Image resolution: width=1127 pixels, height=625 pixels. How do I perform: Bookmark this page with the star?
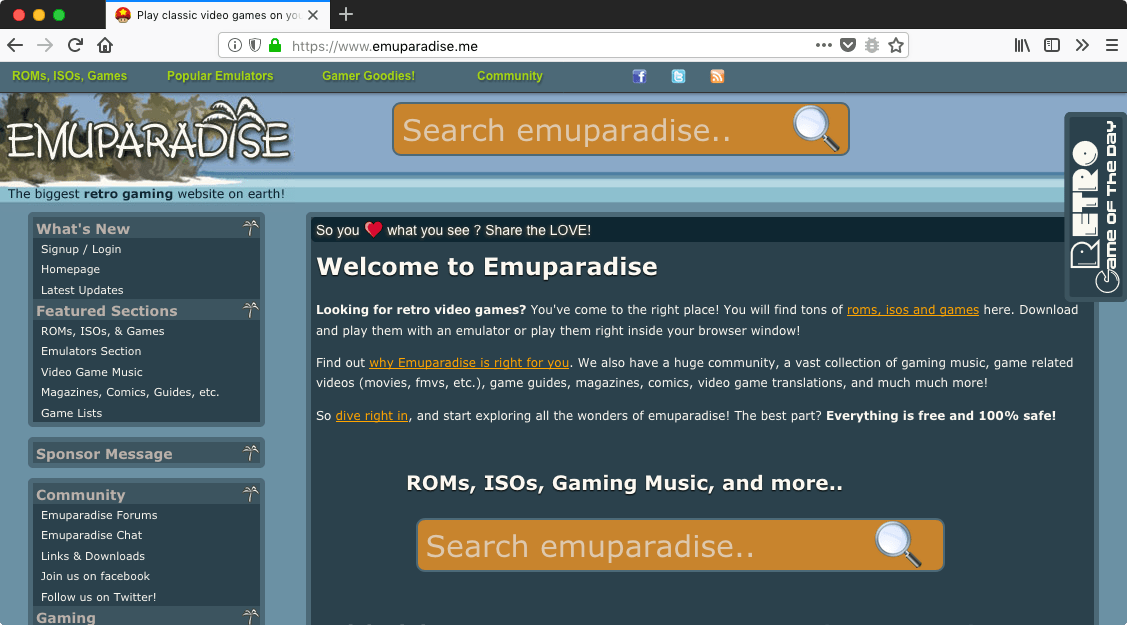point(896,45)
